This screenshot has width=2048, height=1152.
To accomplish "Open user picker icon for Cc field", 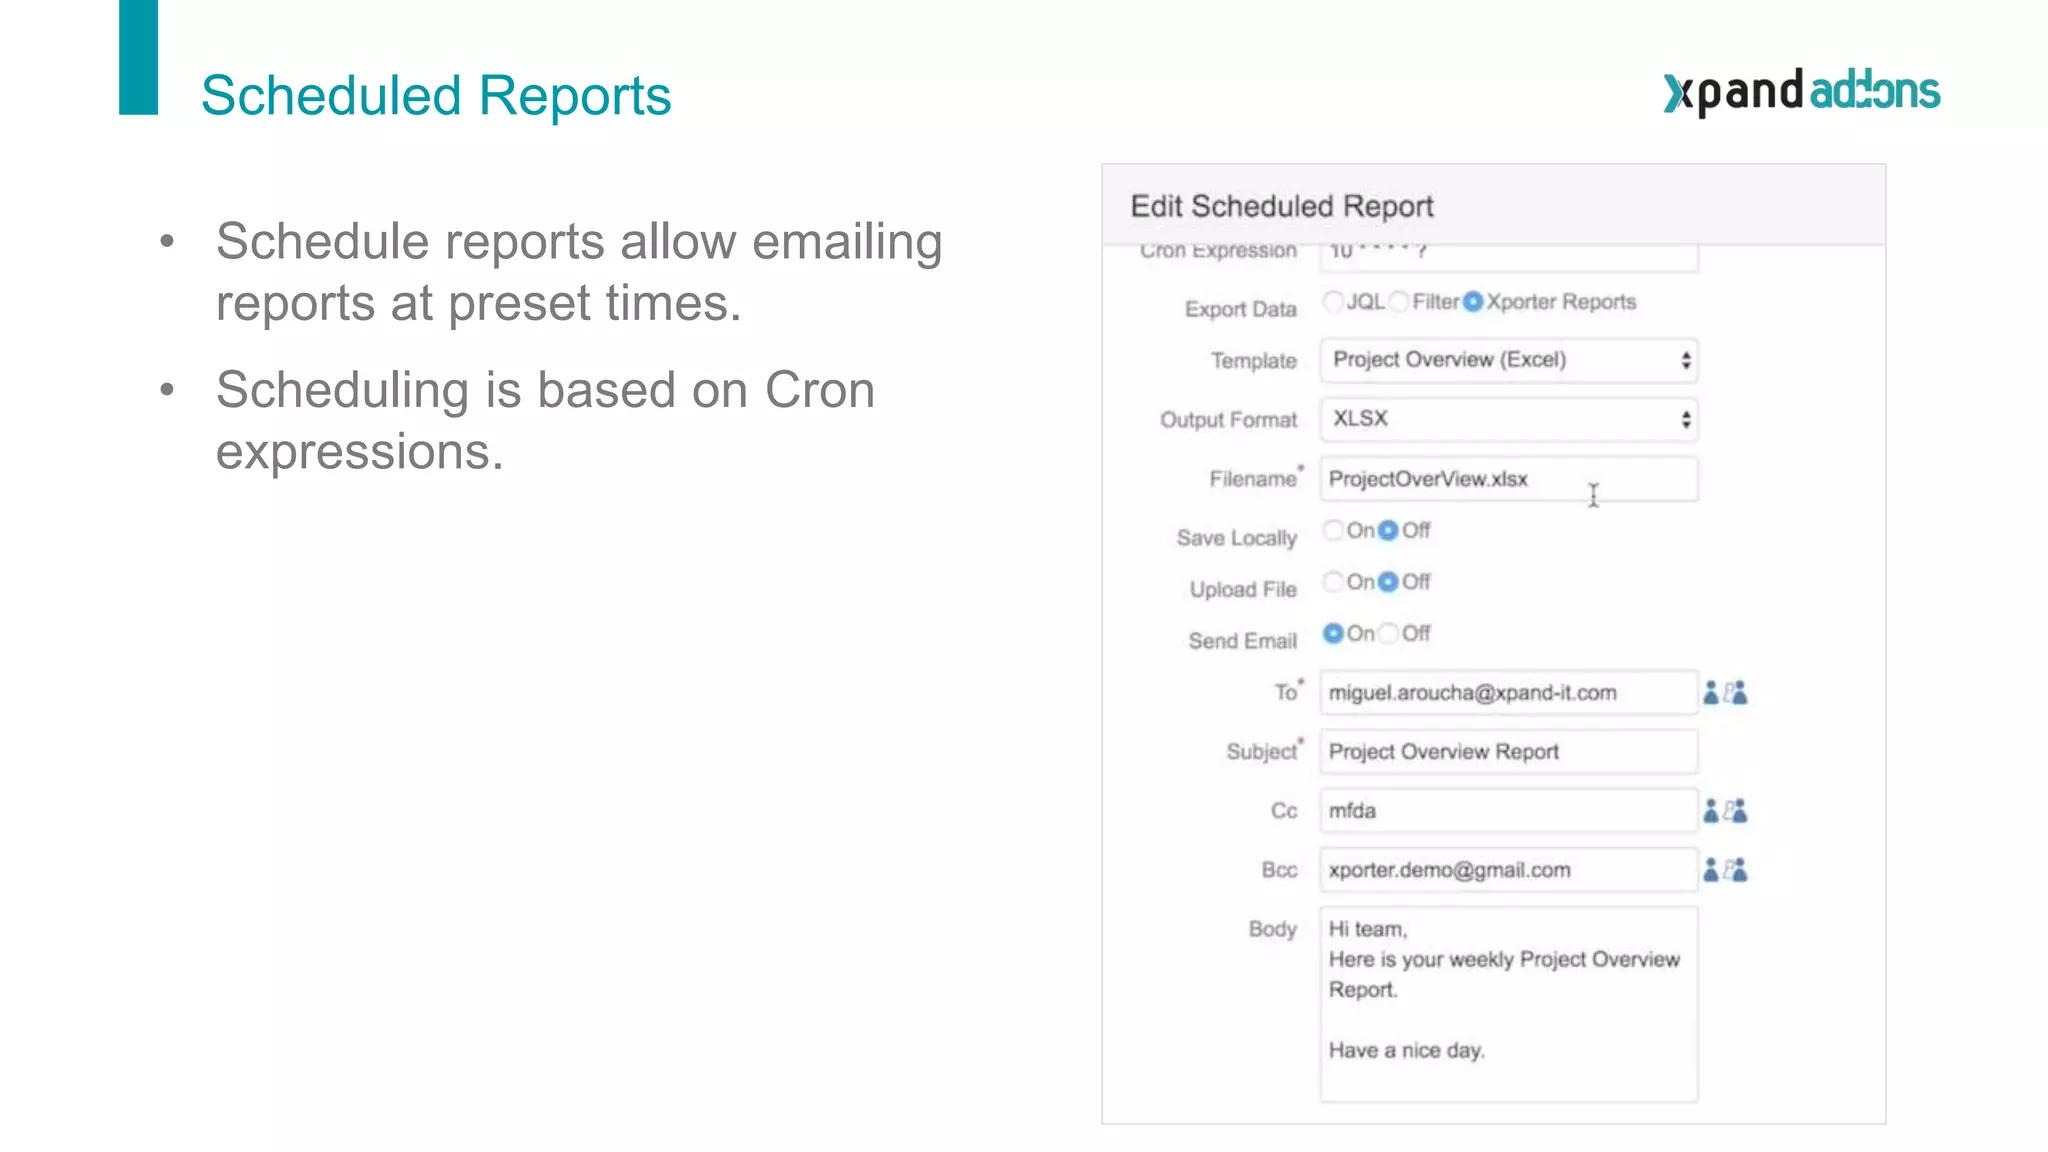I will pyautogui.click(x=1711, y=811).
